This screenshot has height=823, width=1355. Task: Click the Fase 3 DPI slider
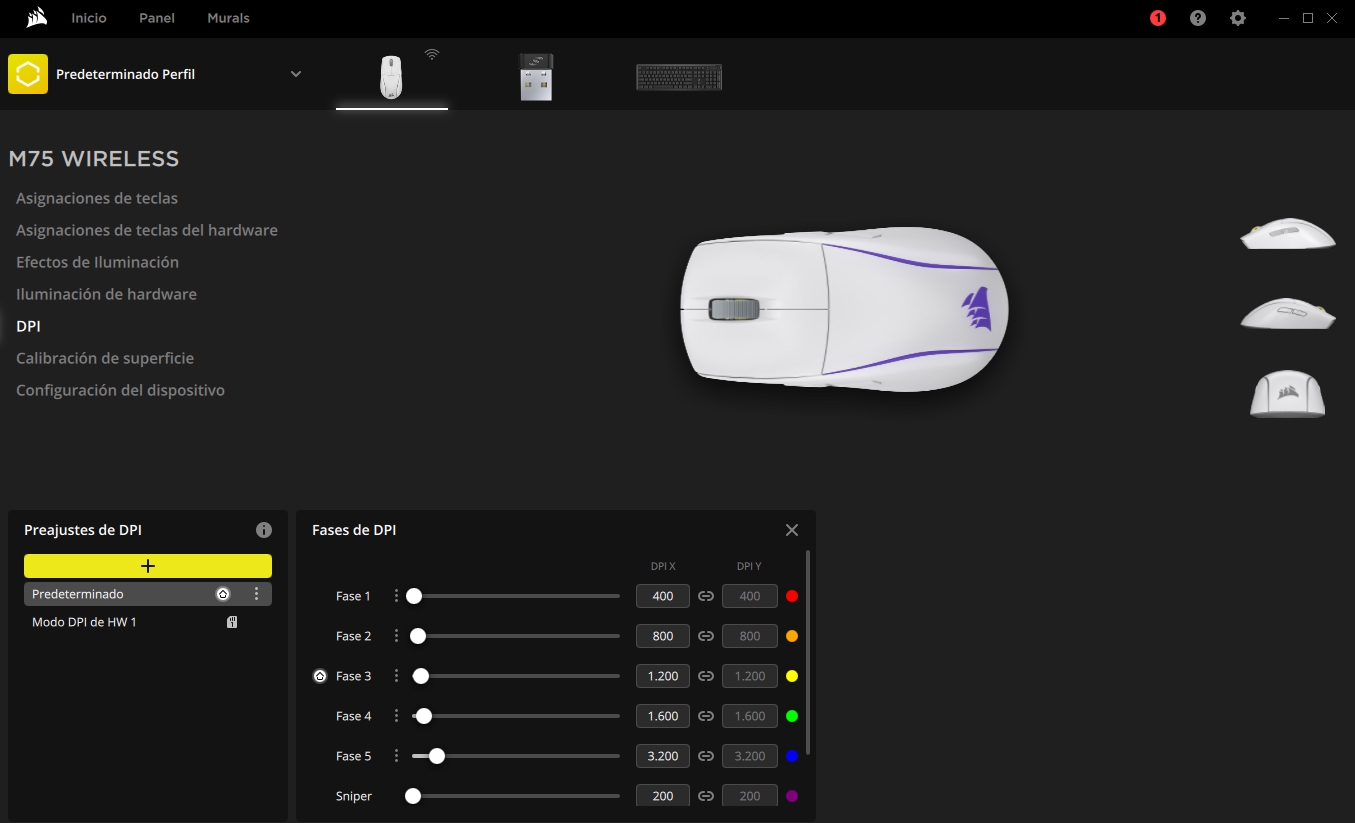516,676
